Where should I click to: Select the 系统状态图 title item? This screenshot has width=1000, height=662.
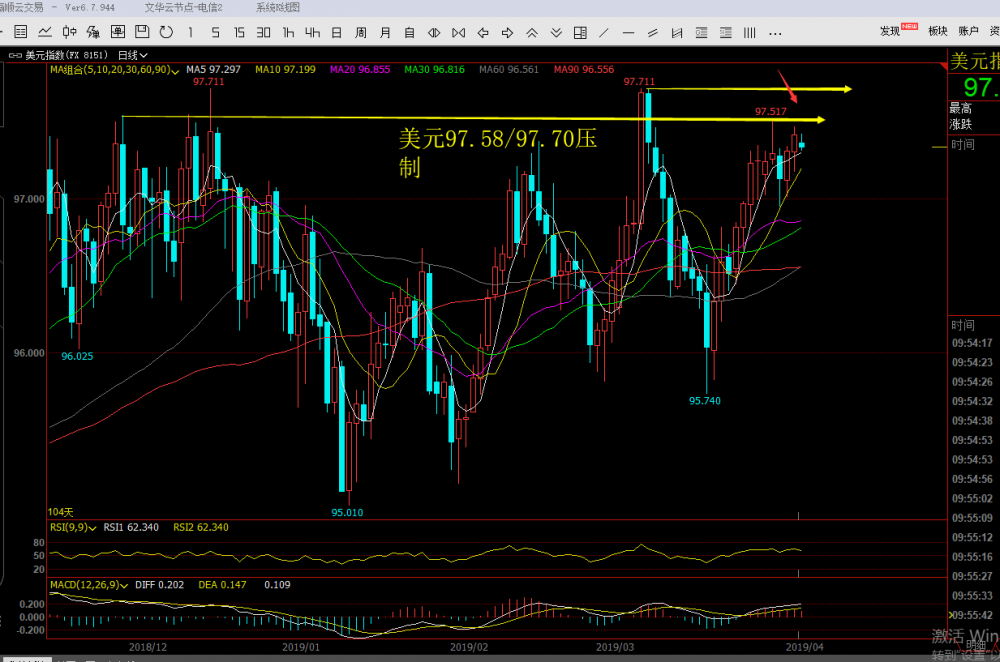coord(277,8)
